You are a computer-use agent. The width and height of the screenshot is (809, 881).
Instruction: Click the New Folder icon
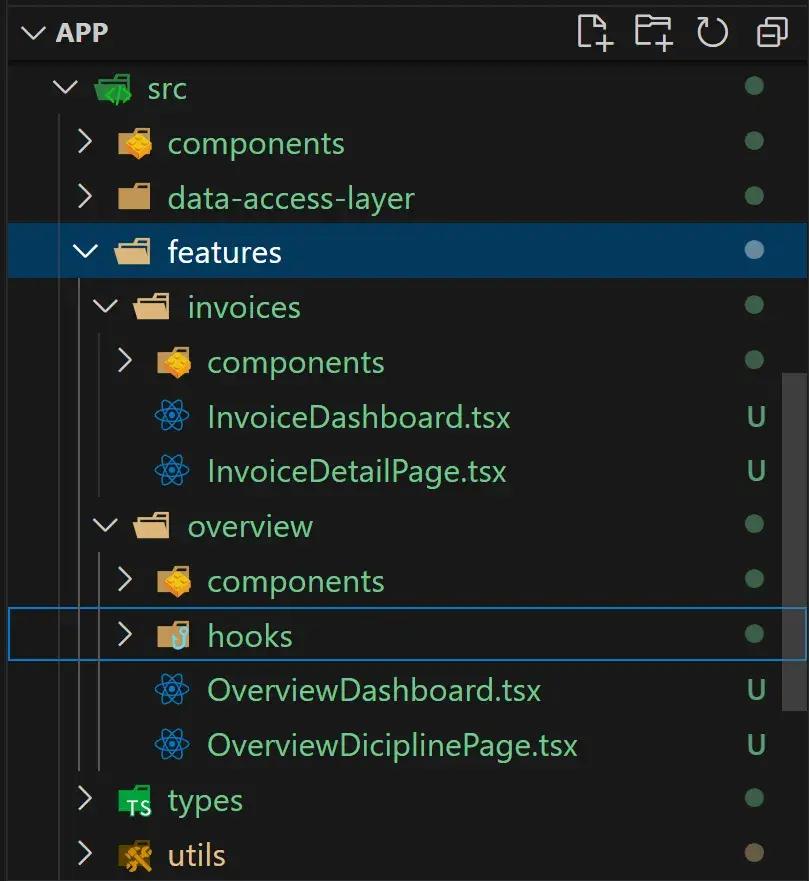654,33
